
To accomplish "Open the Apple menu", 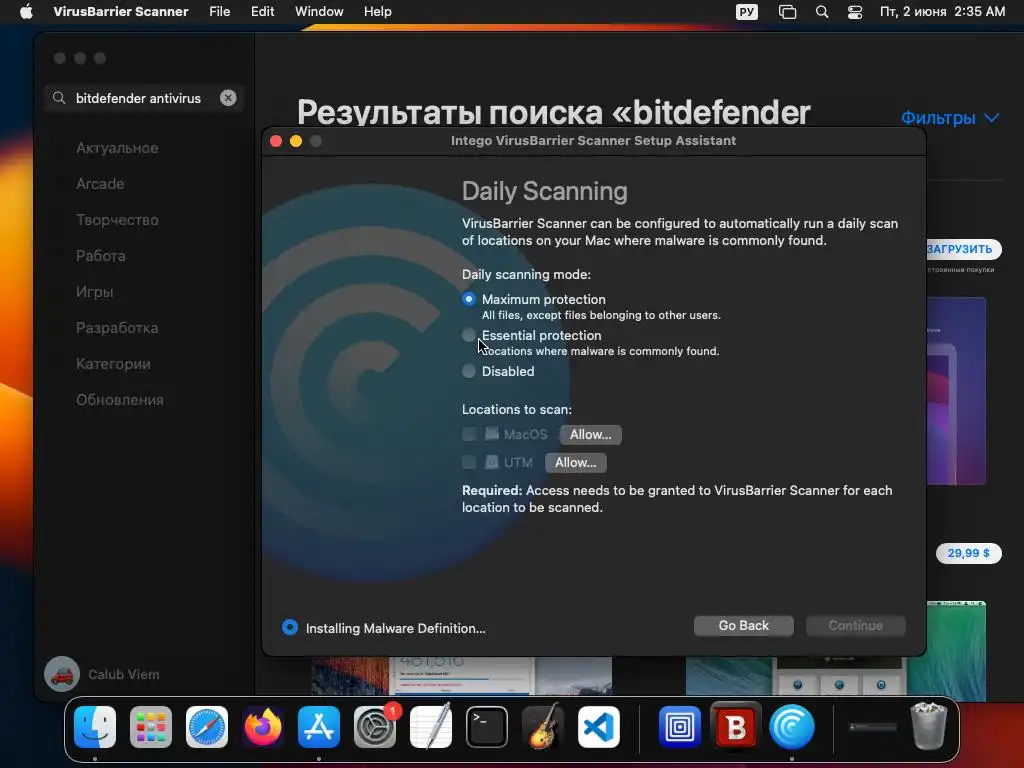I will [x=25, y=12].
